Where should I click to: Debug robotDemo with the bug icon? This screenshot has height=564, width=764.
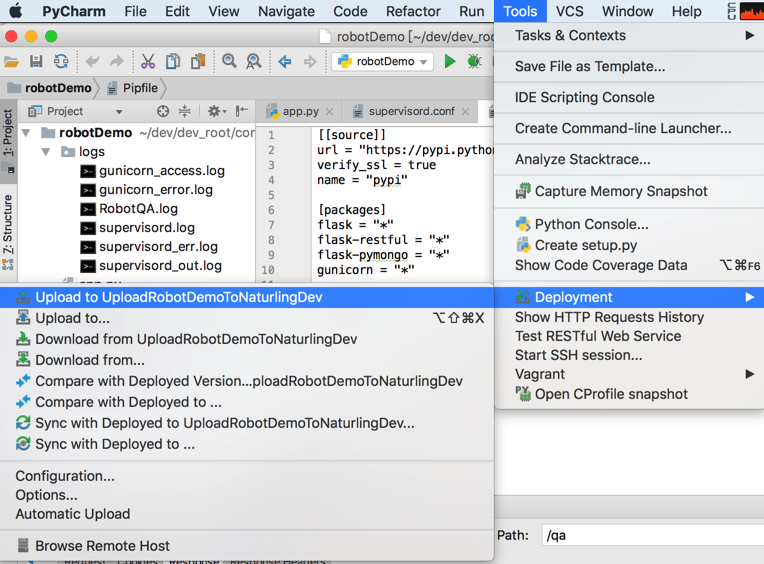pyautogui.click(x=474, y=61)
